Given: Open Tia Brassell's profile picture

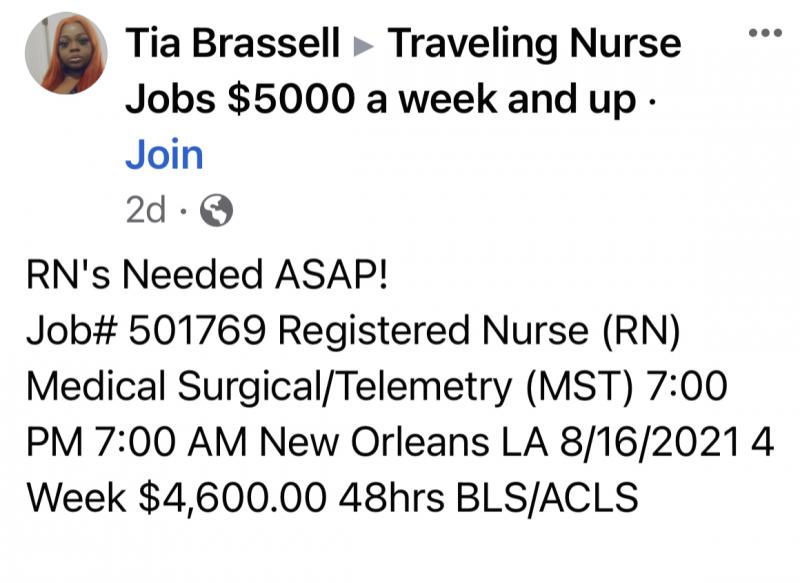Looking at the screenshot, I should [x=66, y=53].
